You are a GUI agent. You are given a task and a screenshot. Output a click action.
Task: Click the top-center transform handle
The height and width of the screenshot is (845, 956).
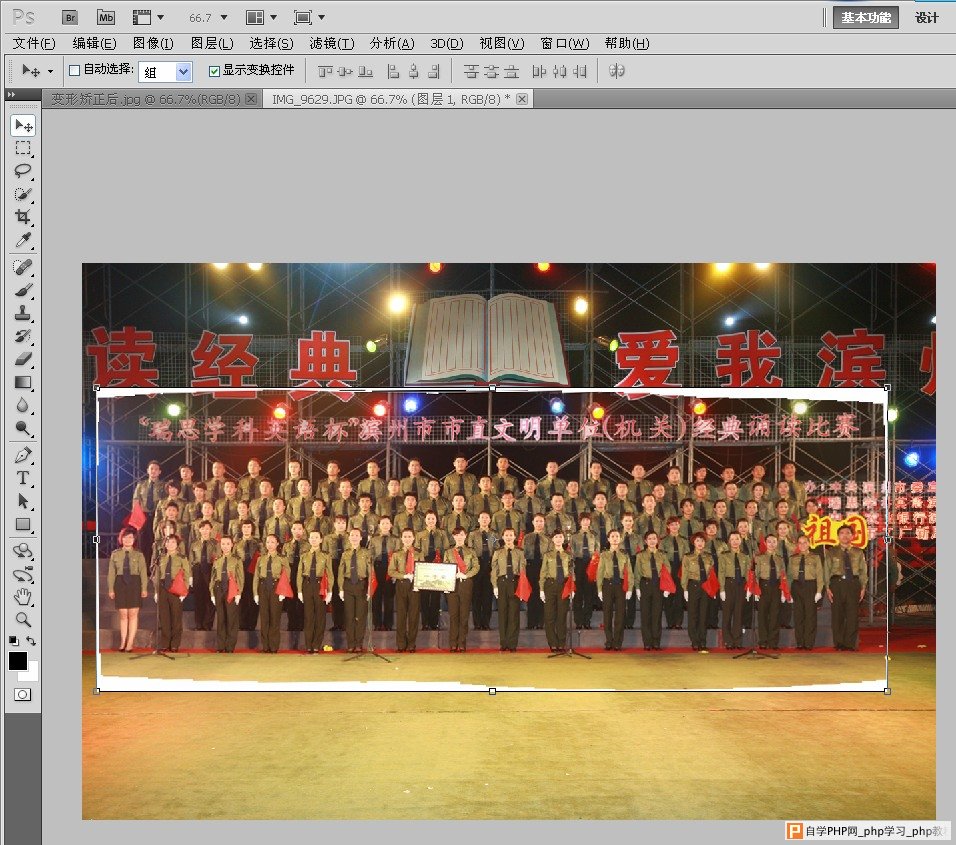point(493,388)
